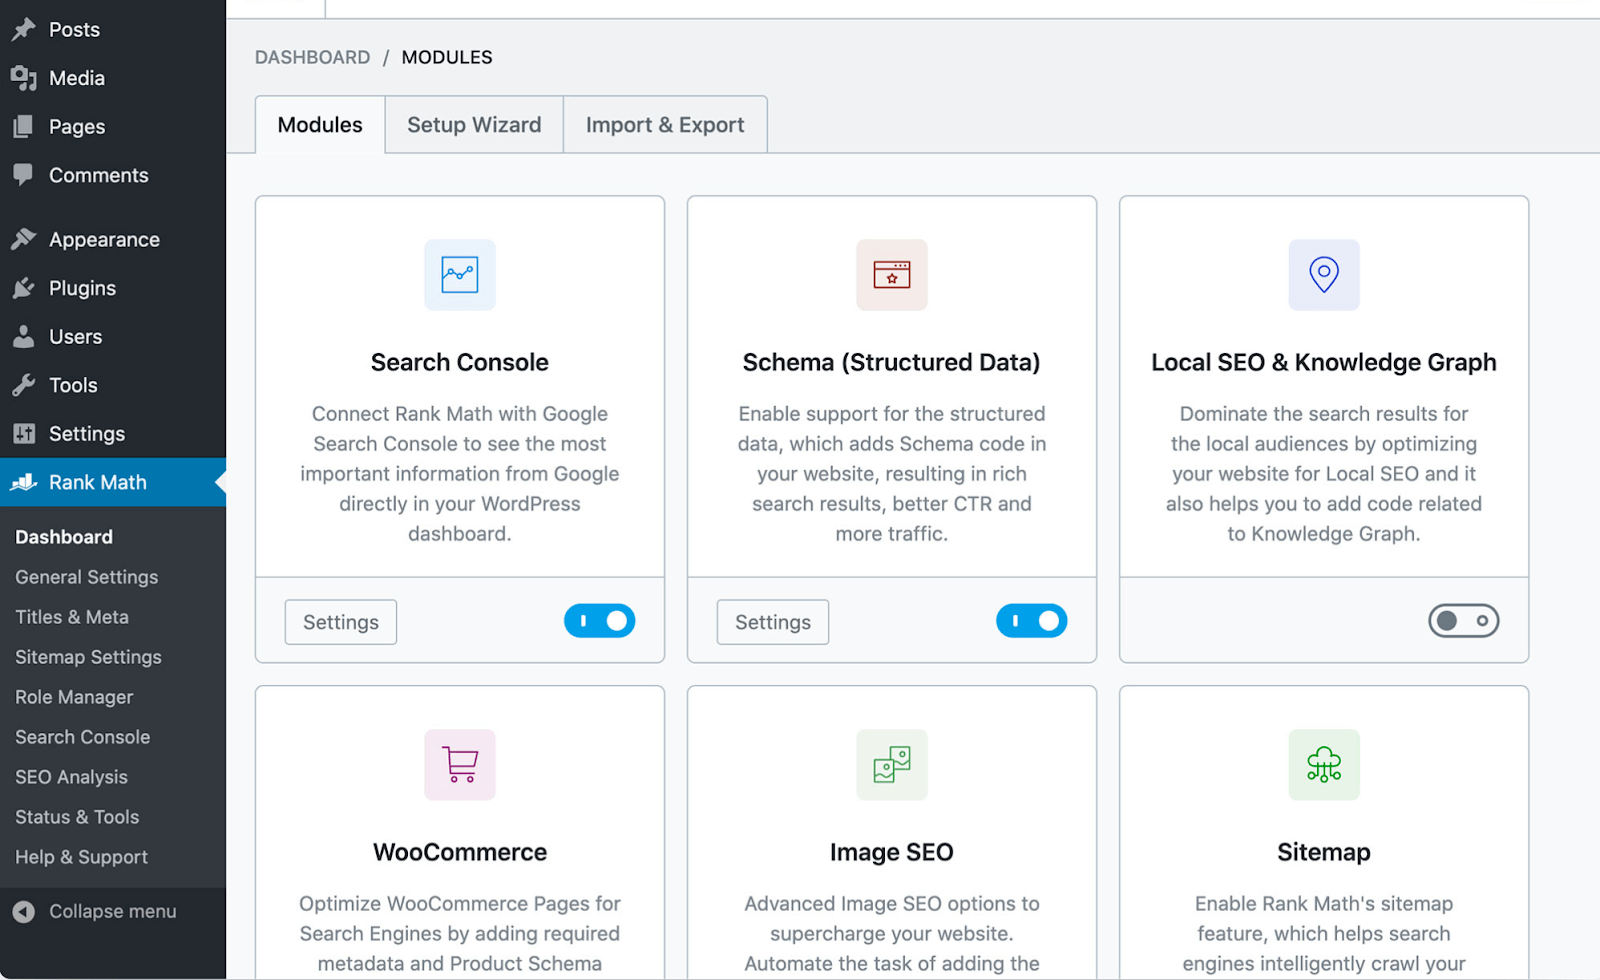1600x980 pixels.
Task: Open Titles & Meta submenu
Action: click(x=72, y=617)
